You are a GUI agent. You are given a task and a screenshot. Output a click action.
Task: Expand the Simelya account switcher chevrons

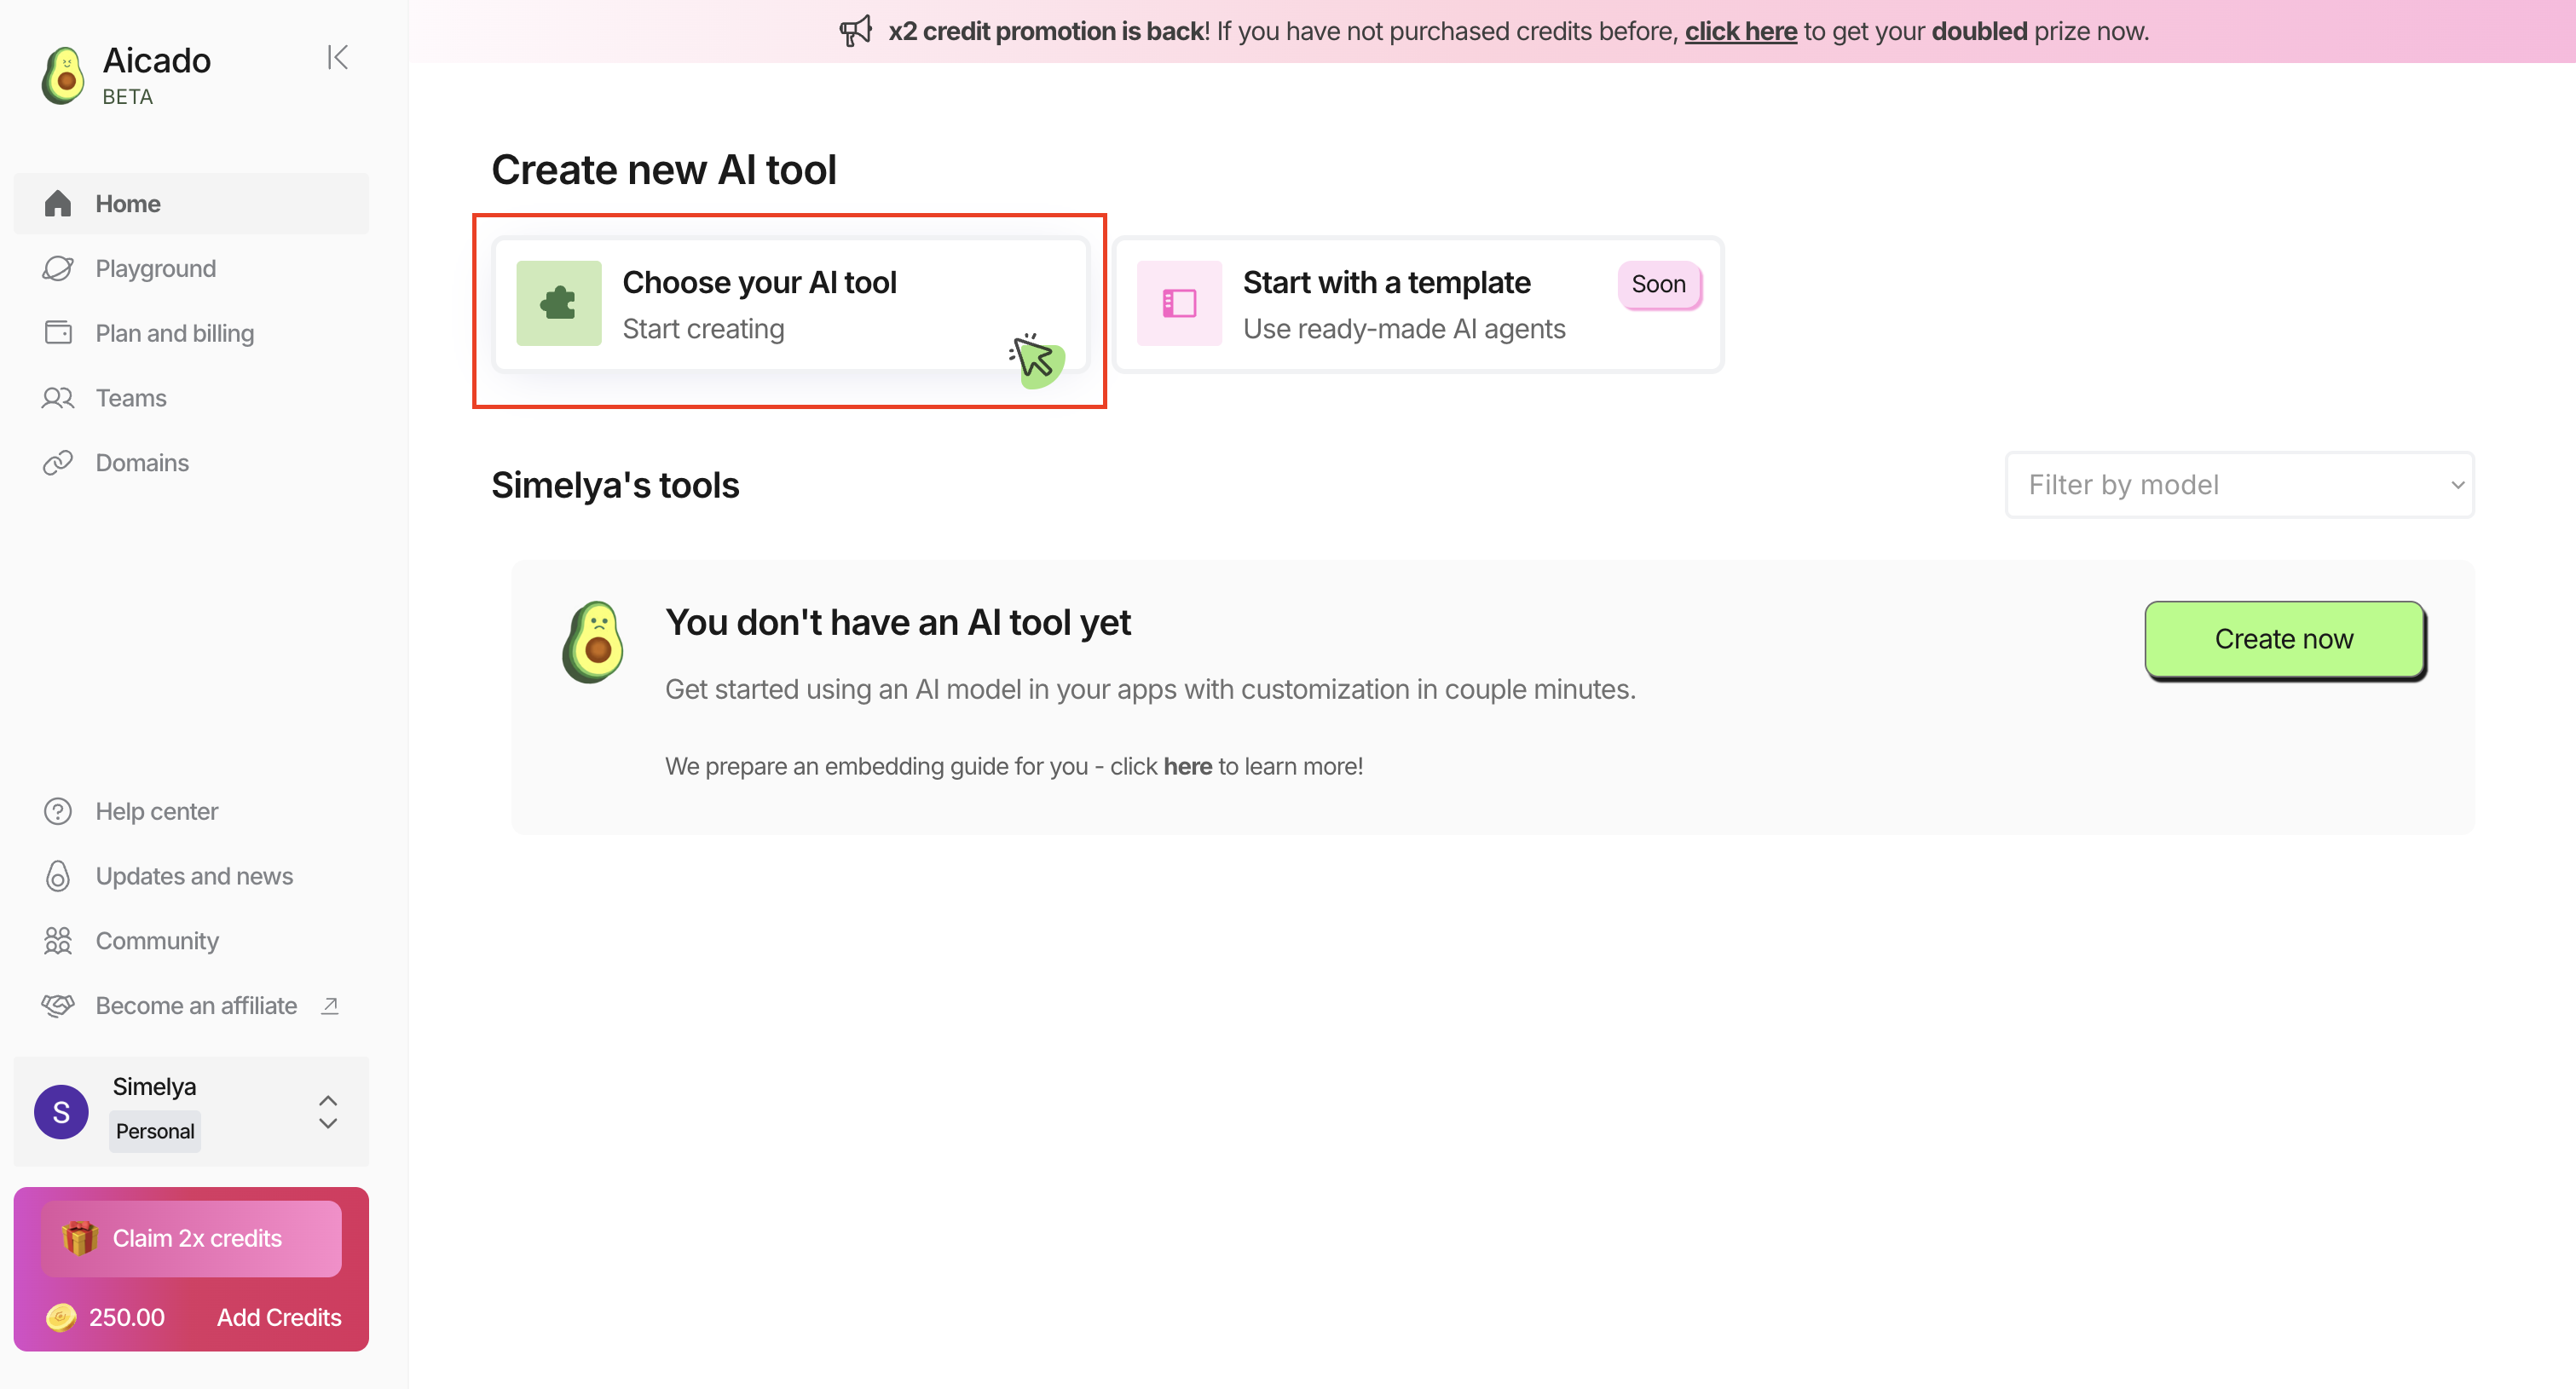(x=328, y=1111)
